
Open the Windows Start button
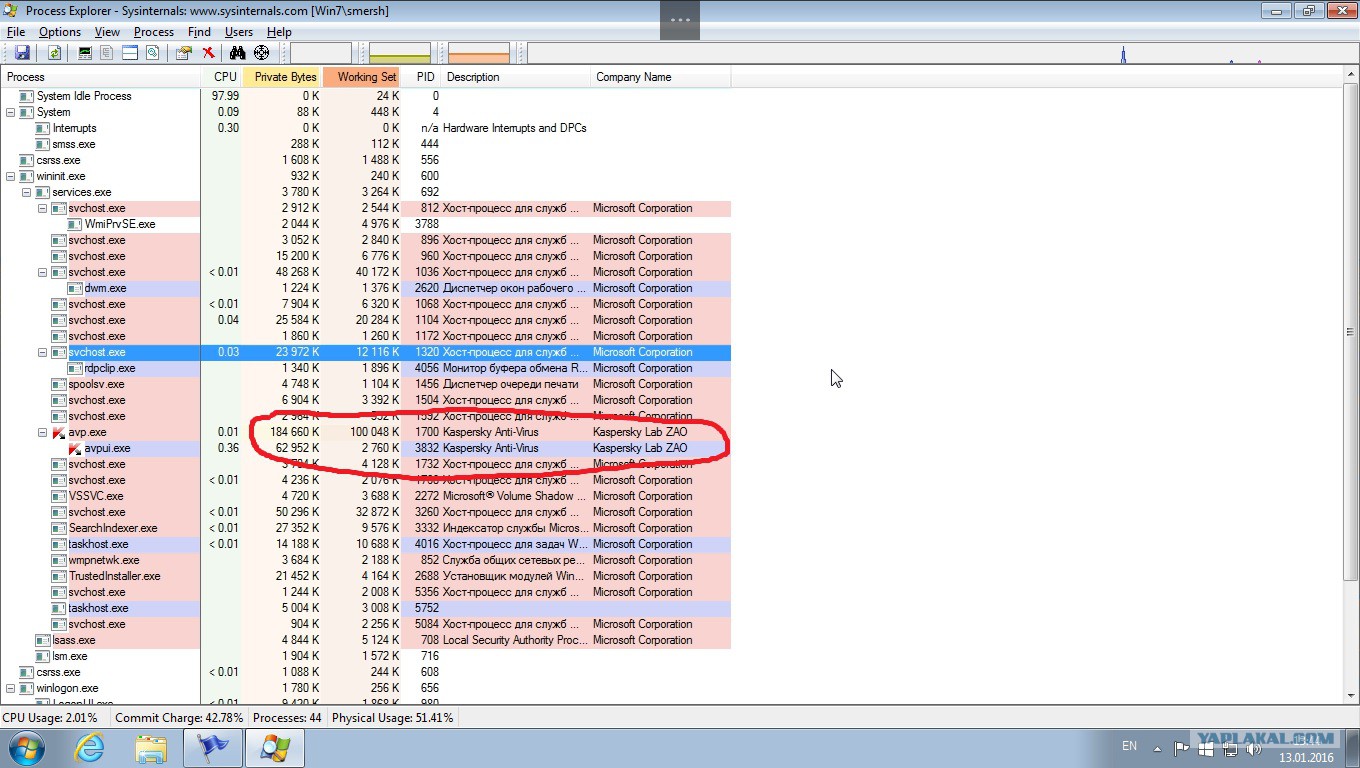coord(25,748)
